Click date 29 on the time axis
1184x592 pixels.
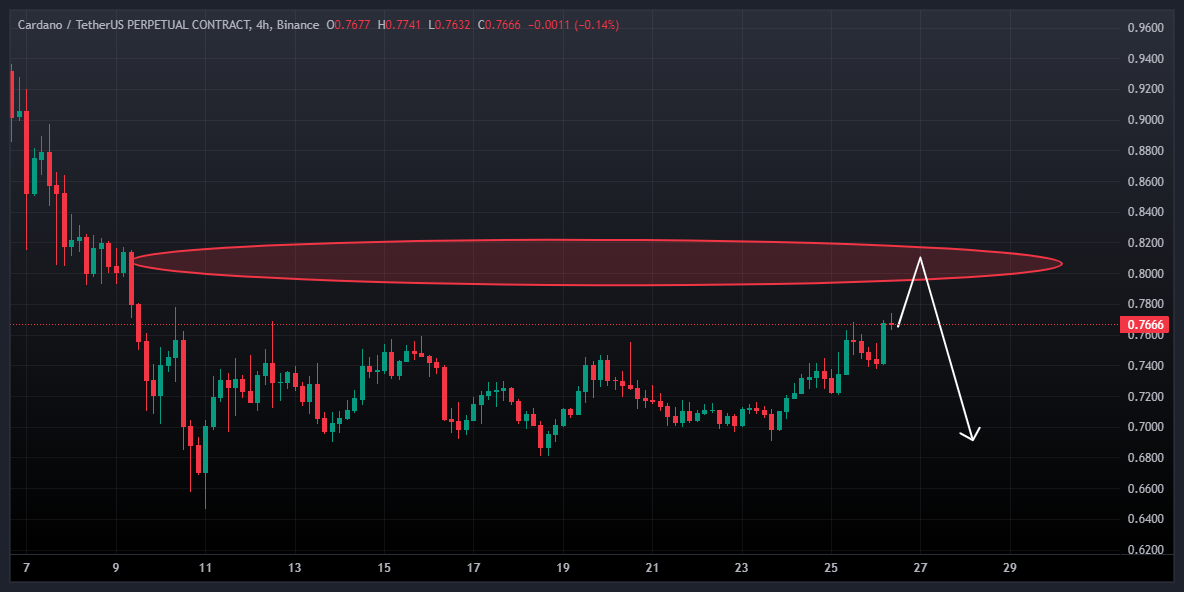click(1009, 568)
